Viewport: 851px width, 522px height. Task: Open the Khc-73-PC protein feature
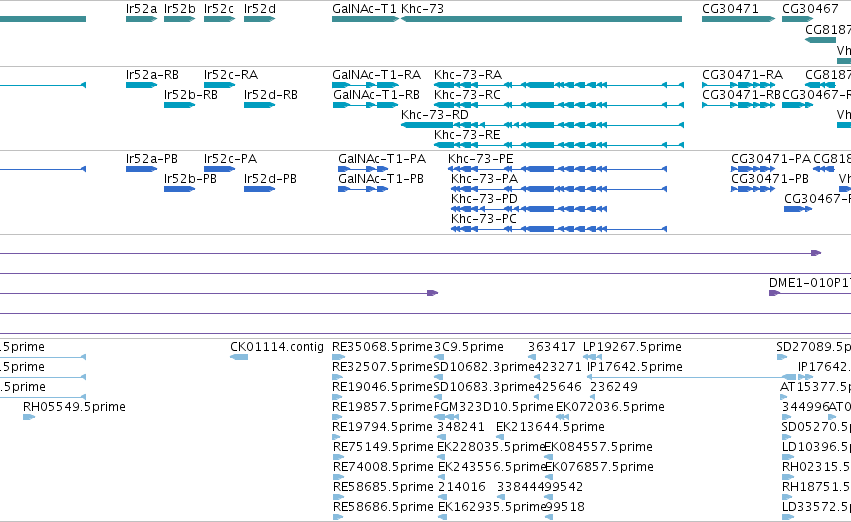(x=559, y=229)
